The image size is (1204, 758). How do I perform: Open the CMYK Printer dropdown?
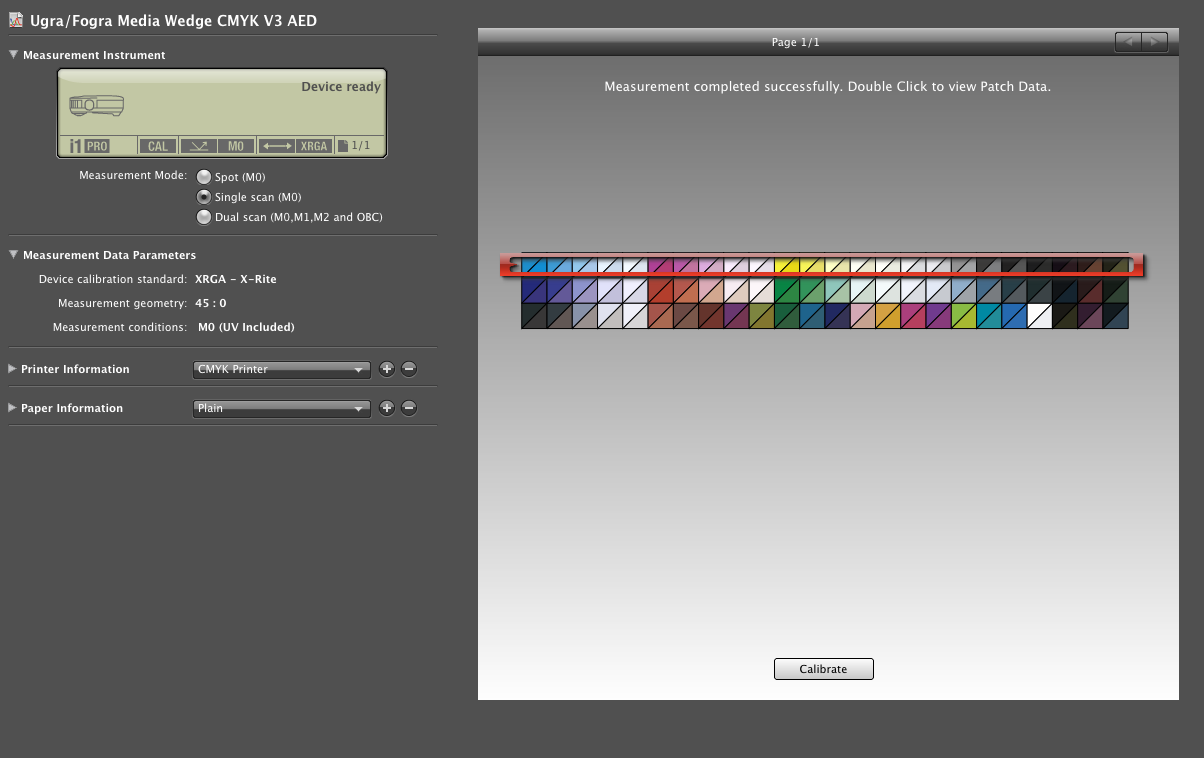coord(281,369)
